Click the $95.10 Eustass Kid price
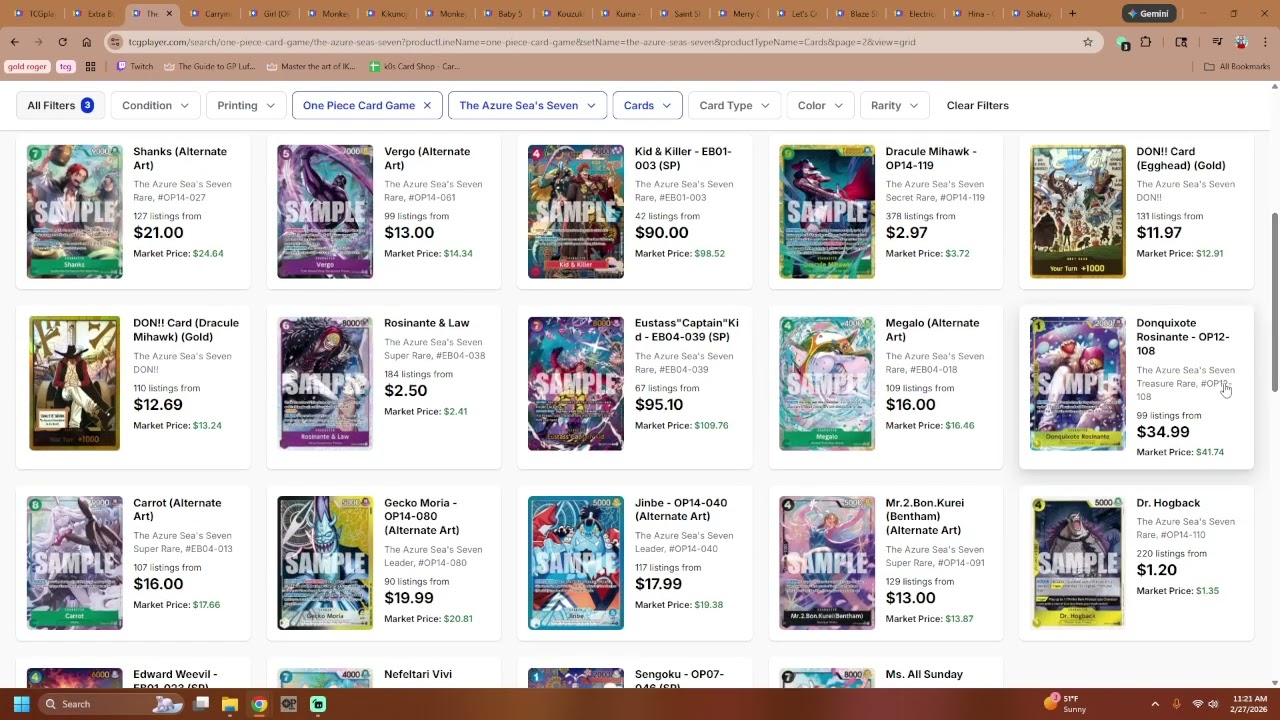The image size is (1280, 720). (659, 405)
